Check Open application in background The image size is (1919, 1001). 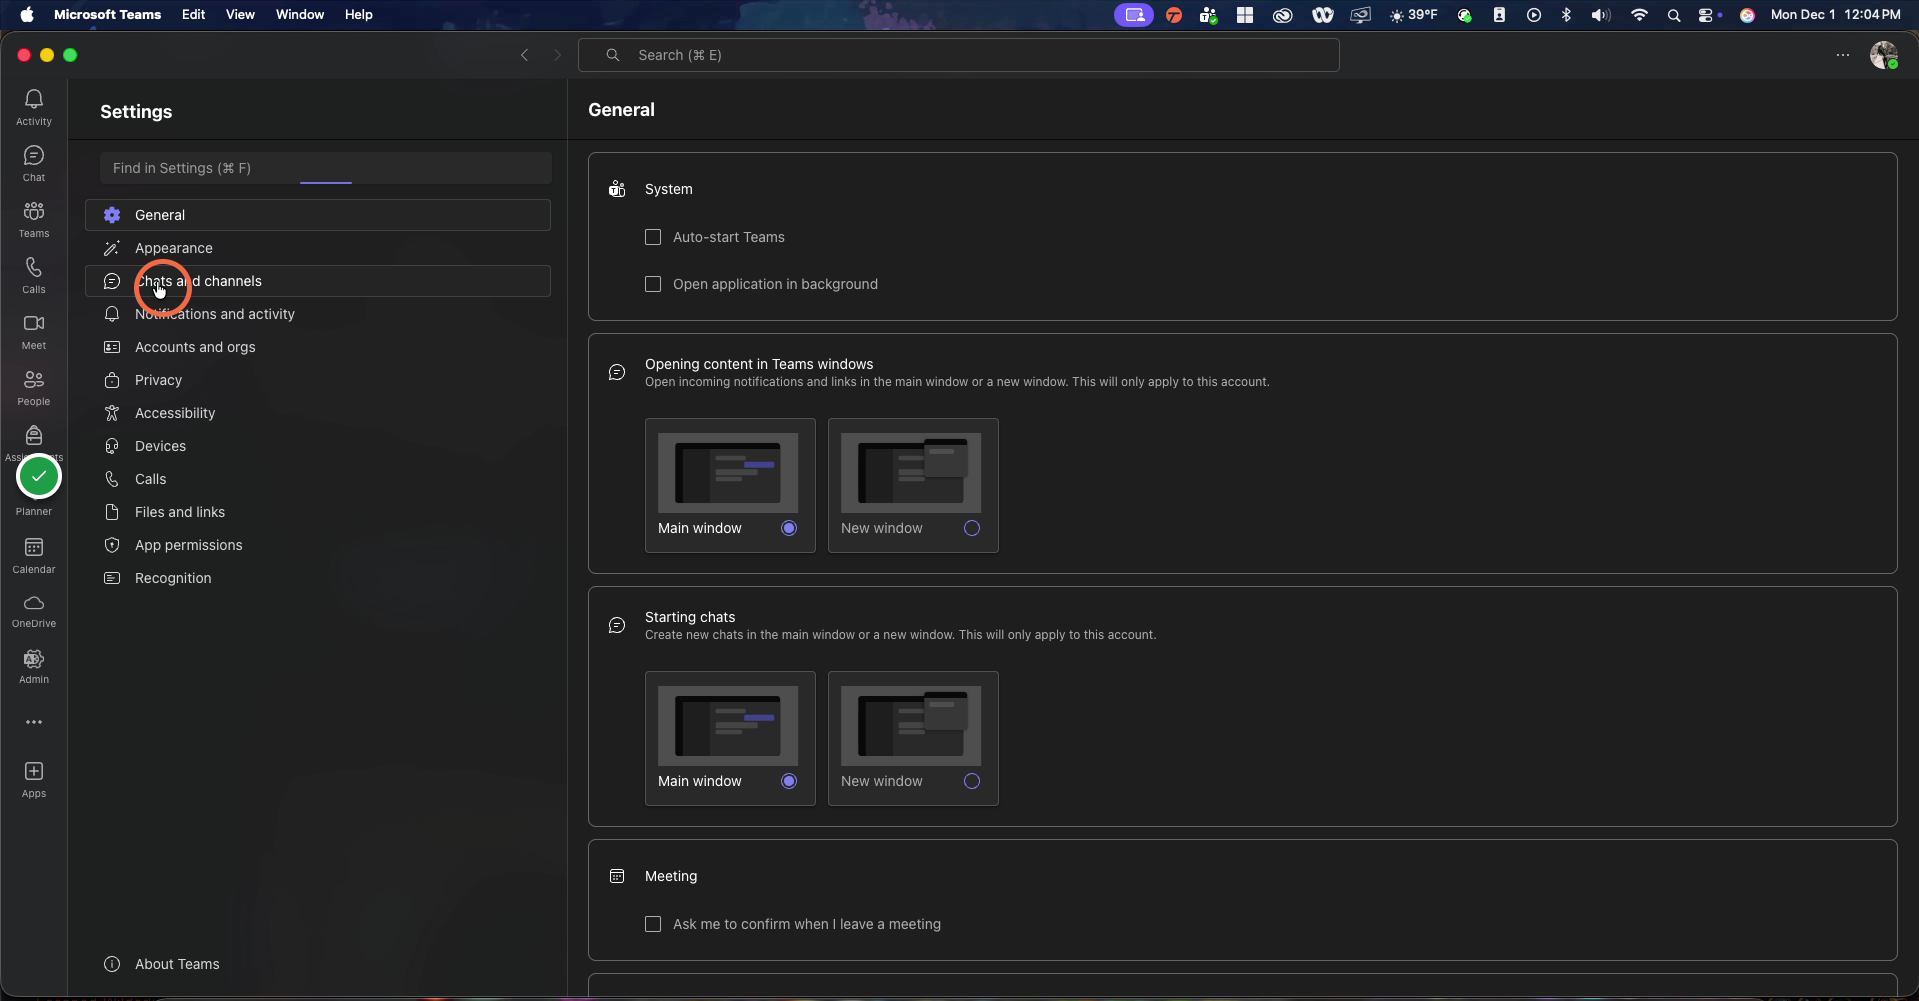[x=653, y=284]
